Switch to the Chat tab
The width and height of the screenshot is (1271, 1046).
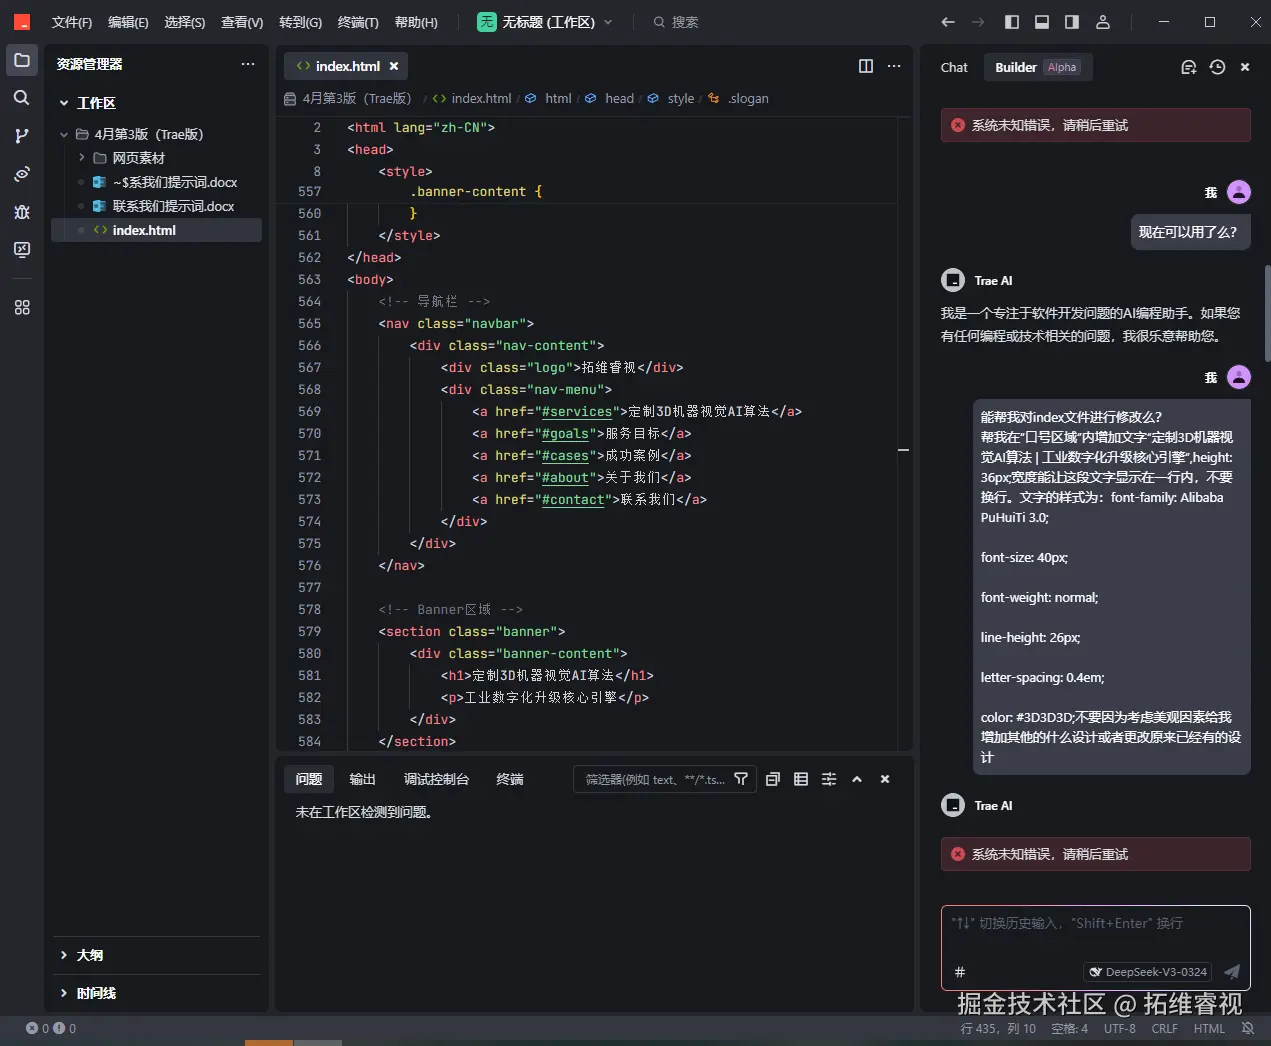pyautogui.click(x=954, y=67)
